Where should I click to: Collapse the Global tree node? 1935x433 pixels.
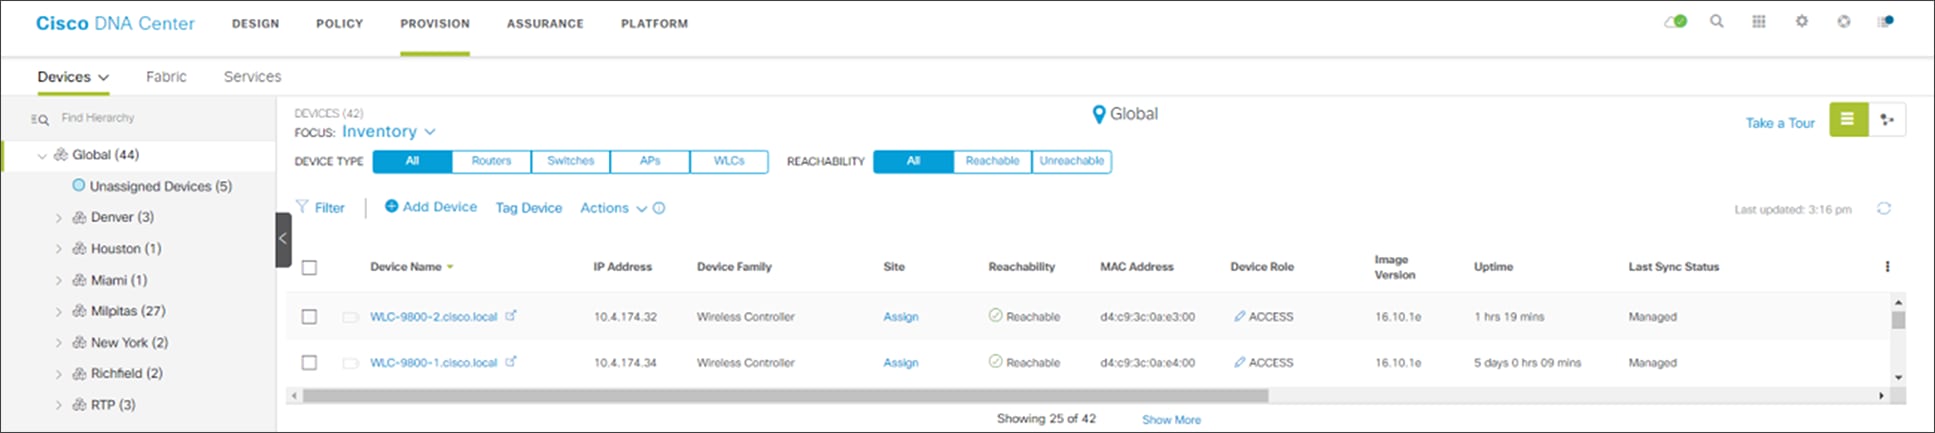click(42, 155)
